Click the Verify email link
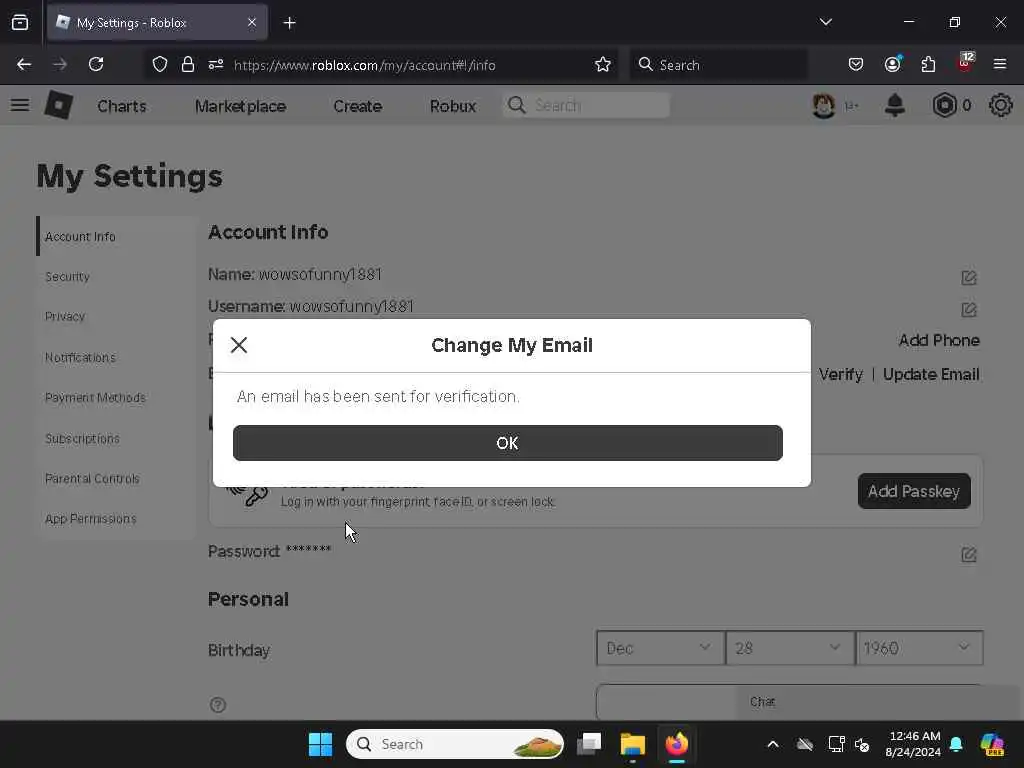Image resolution: width=1024 pixels, height=768 pixels. pos(840,374)
